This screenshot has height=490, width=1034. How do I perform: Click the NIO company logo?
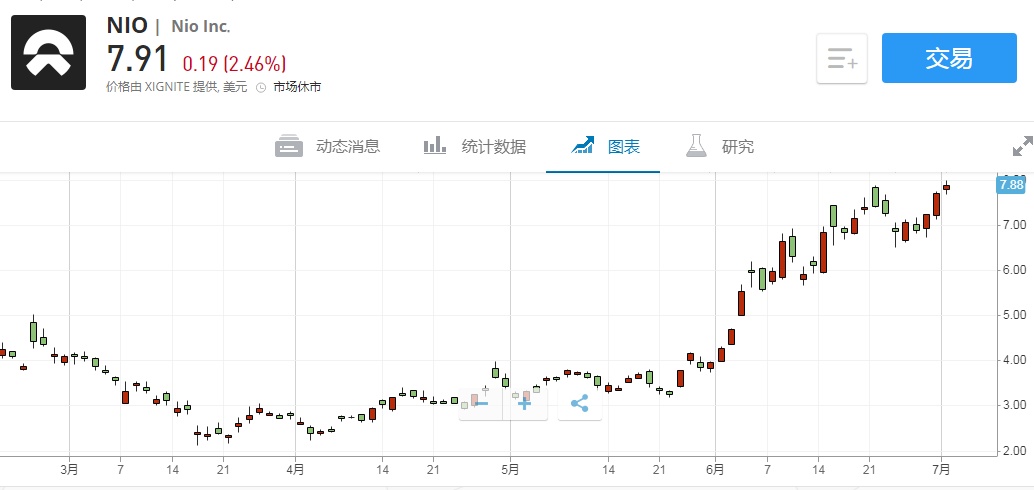click(49, 53)
